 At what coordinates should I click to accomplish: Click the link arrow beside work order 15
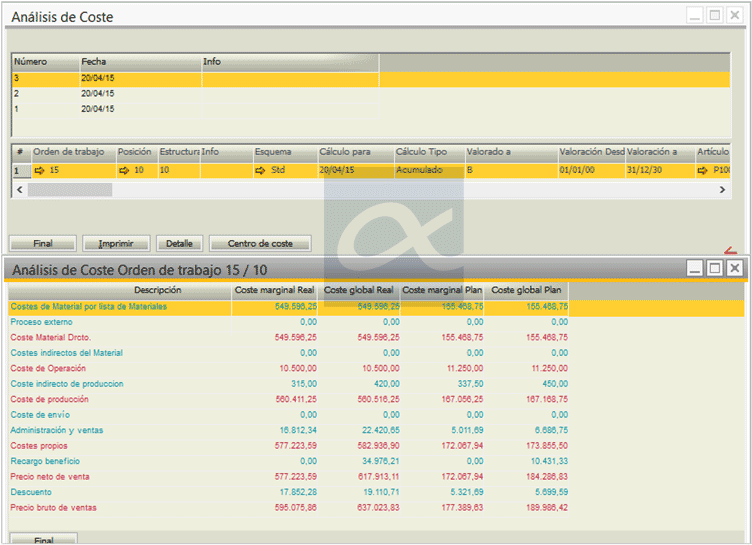coord(40,171)
